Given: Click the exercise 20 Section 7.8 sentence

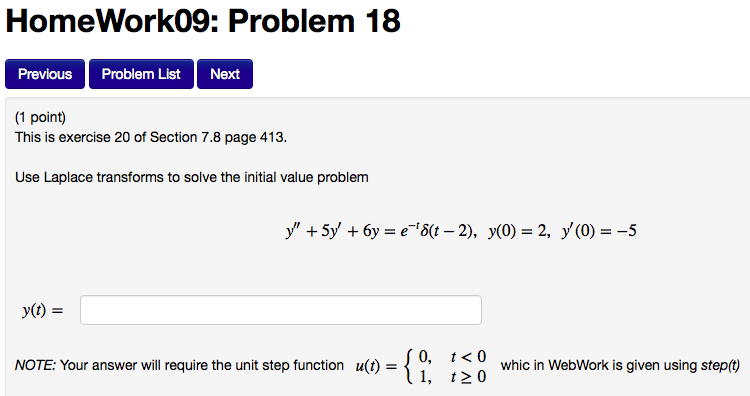Looking at the screenshot, I should click(x=151, y=138).
